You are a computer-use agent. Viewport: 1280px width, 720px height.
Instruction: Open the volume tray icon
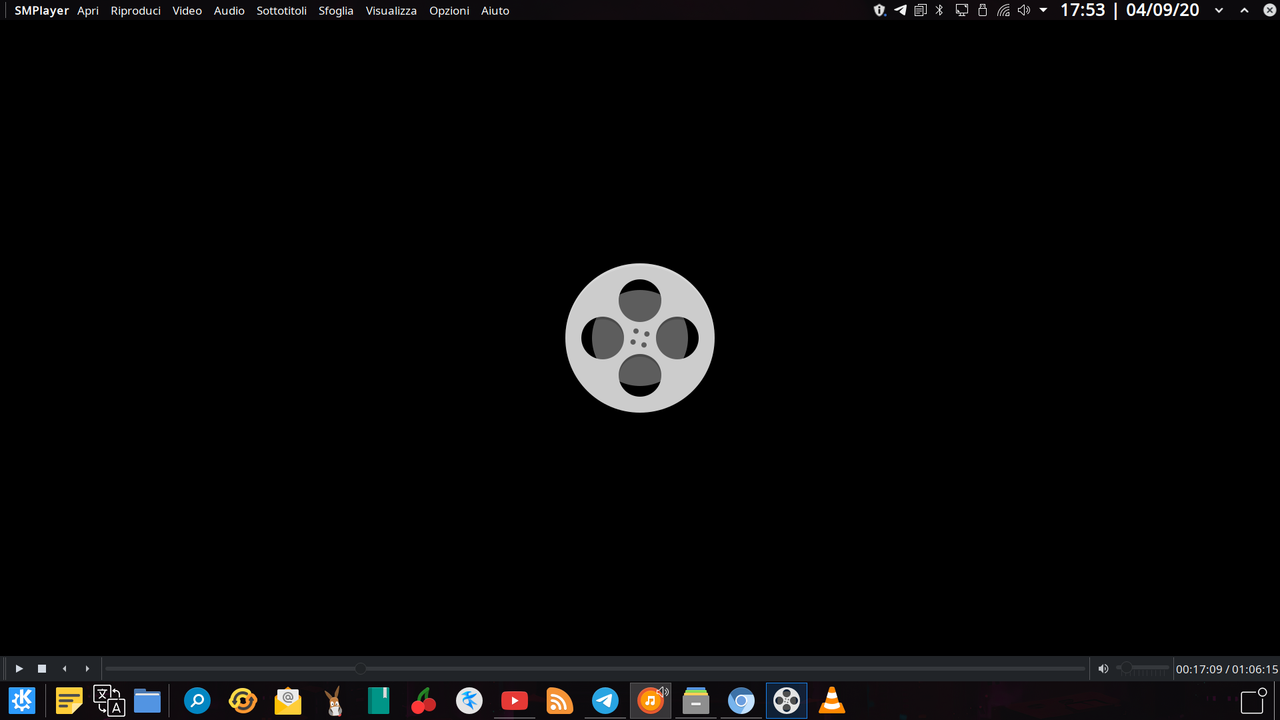(x=1024, y=10)
